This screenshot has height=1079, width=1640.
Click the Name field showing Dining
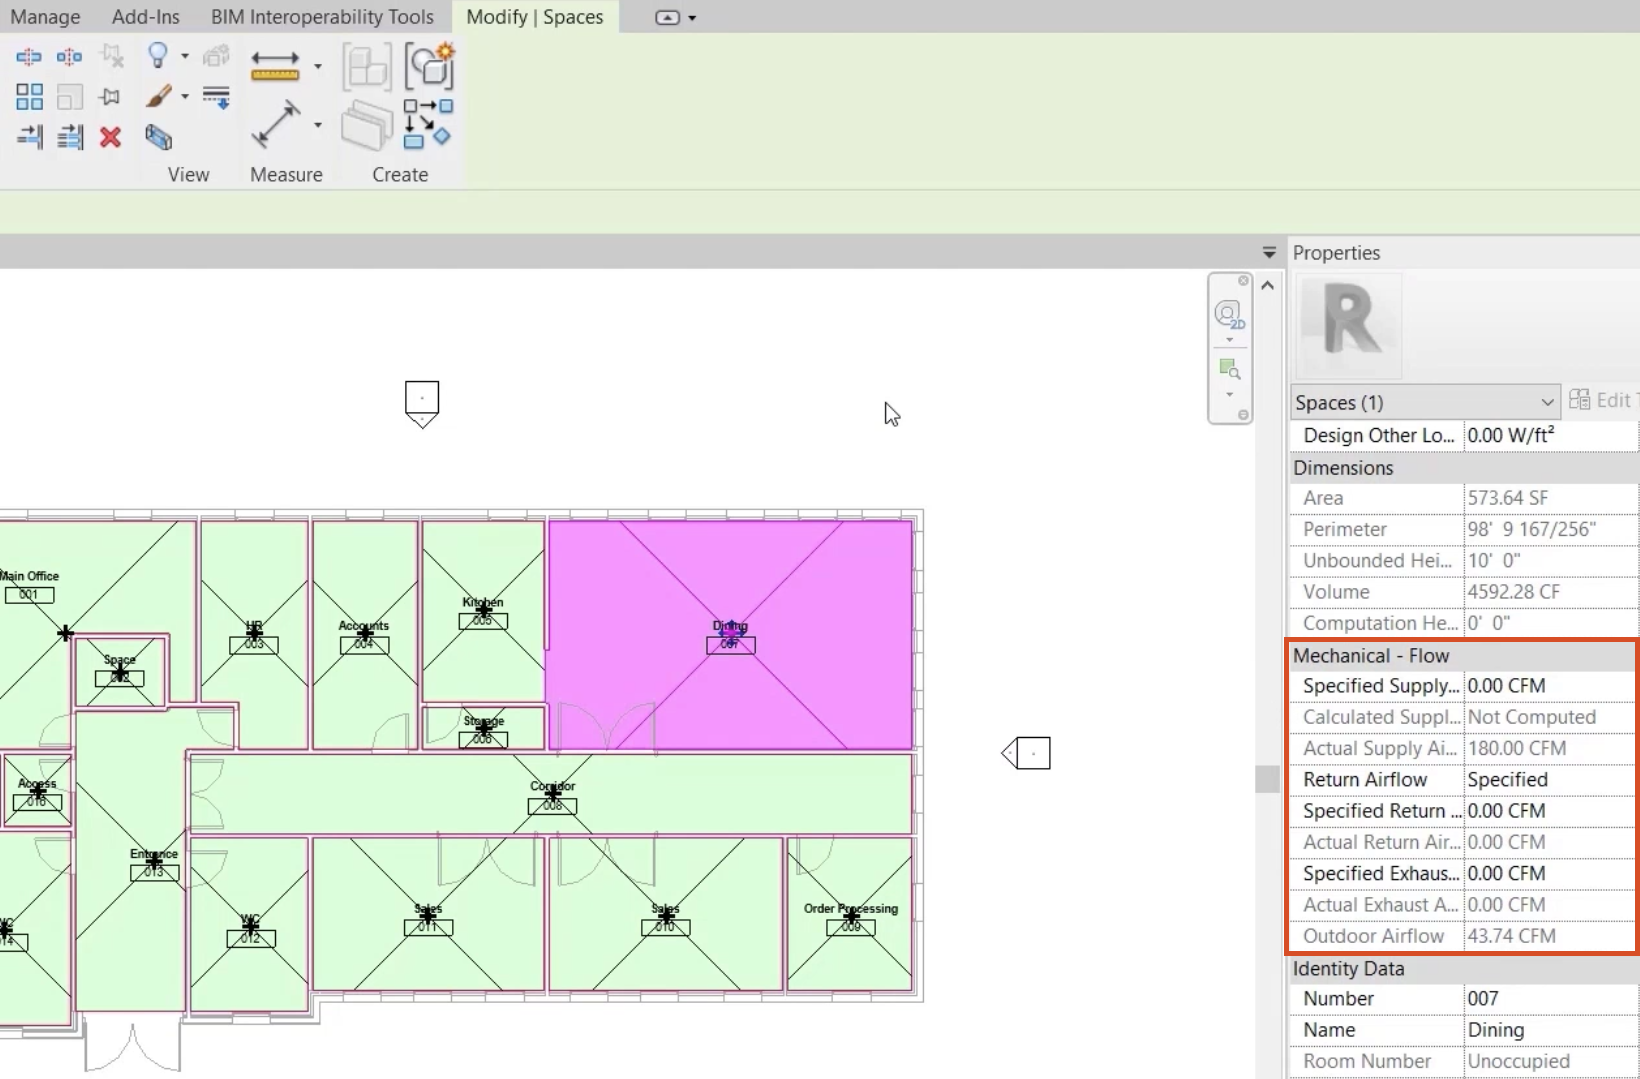tap(1551, 1030)
